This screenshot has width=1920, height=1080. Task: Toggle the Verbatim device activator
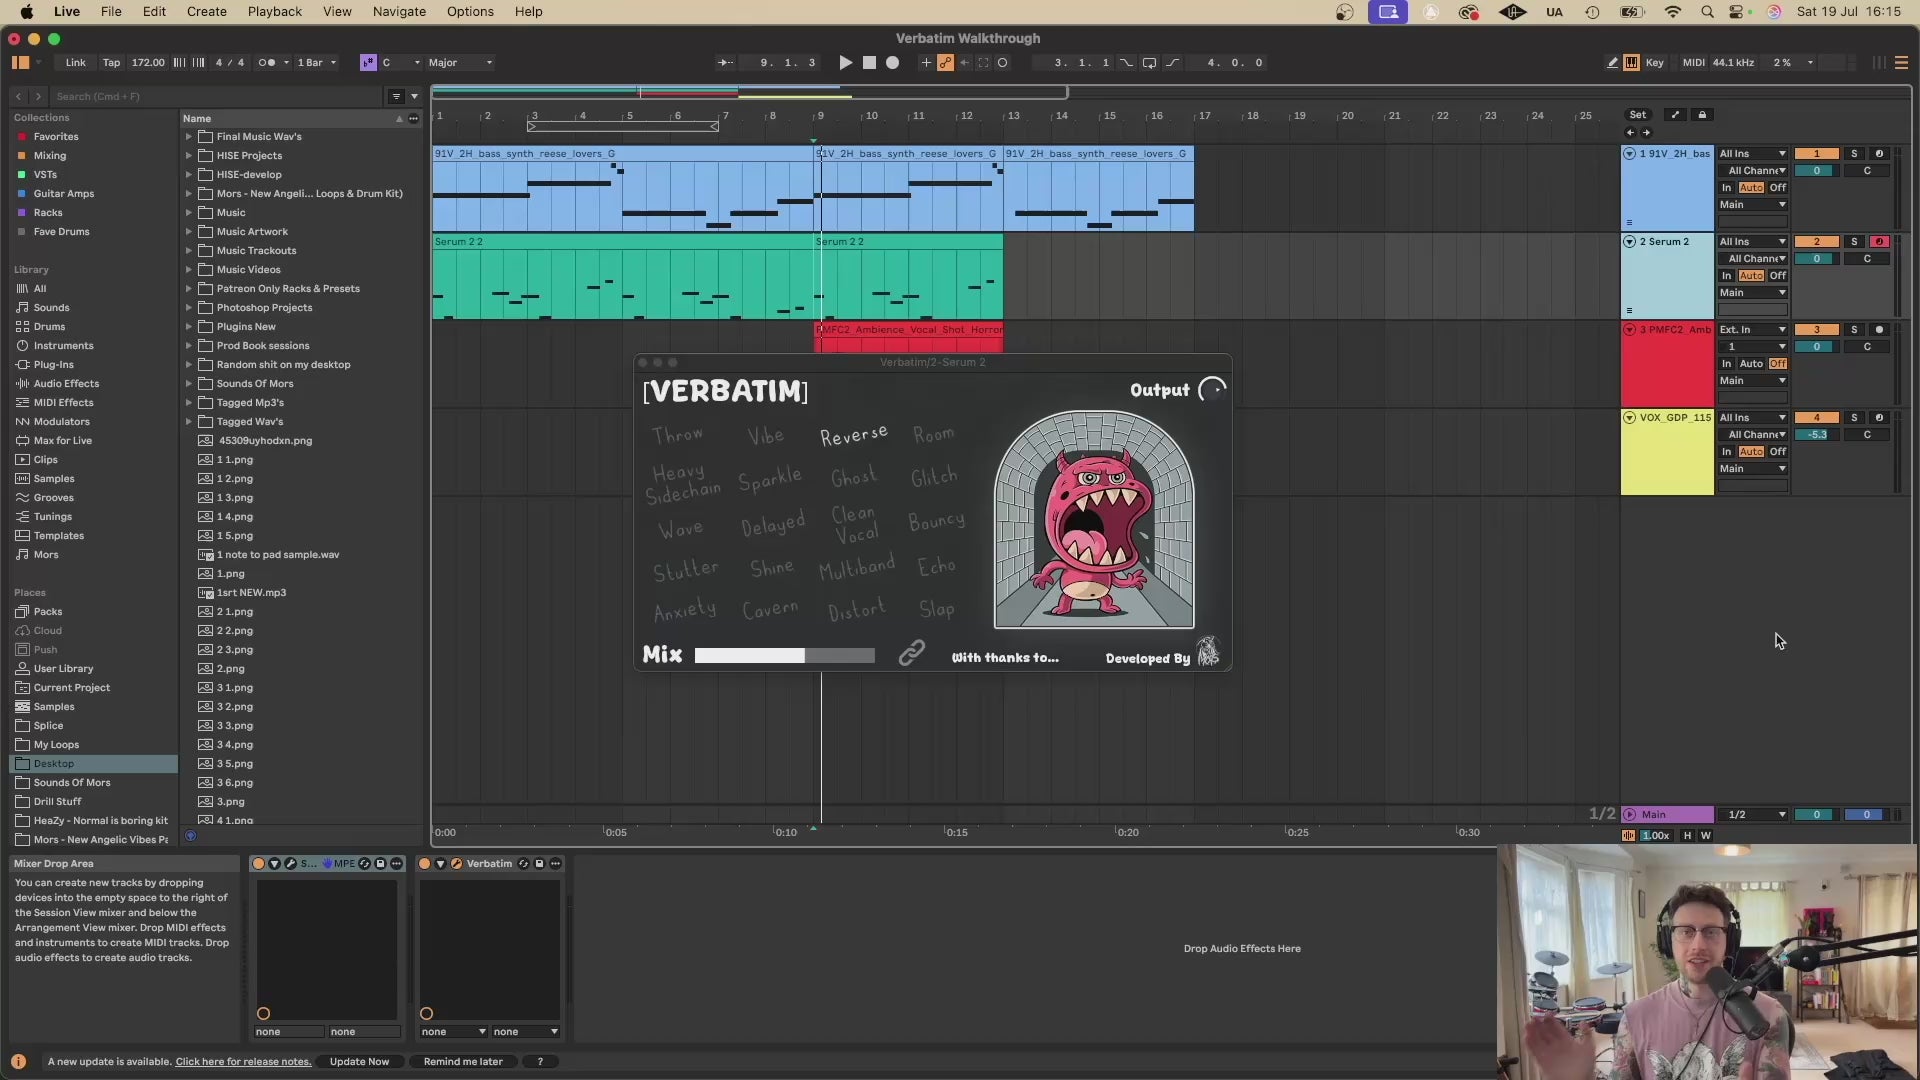(425, 864)
